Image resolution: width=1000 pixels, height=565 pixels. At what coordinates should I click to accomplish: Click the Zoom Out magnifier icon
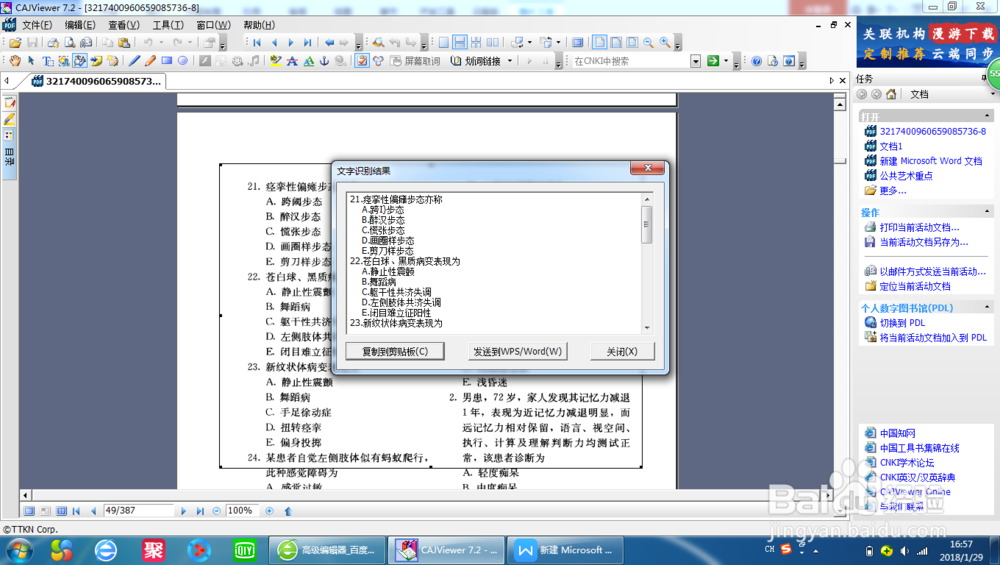click(649, 43)
